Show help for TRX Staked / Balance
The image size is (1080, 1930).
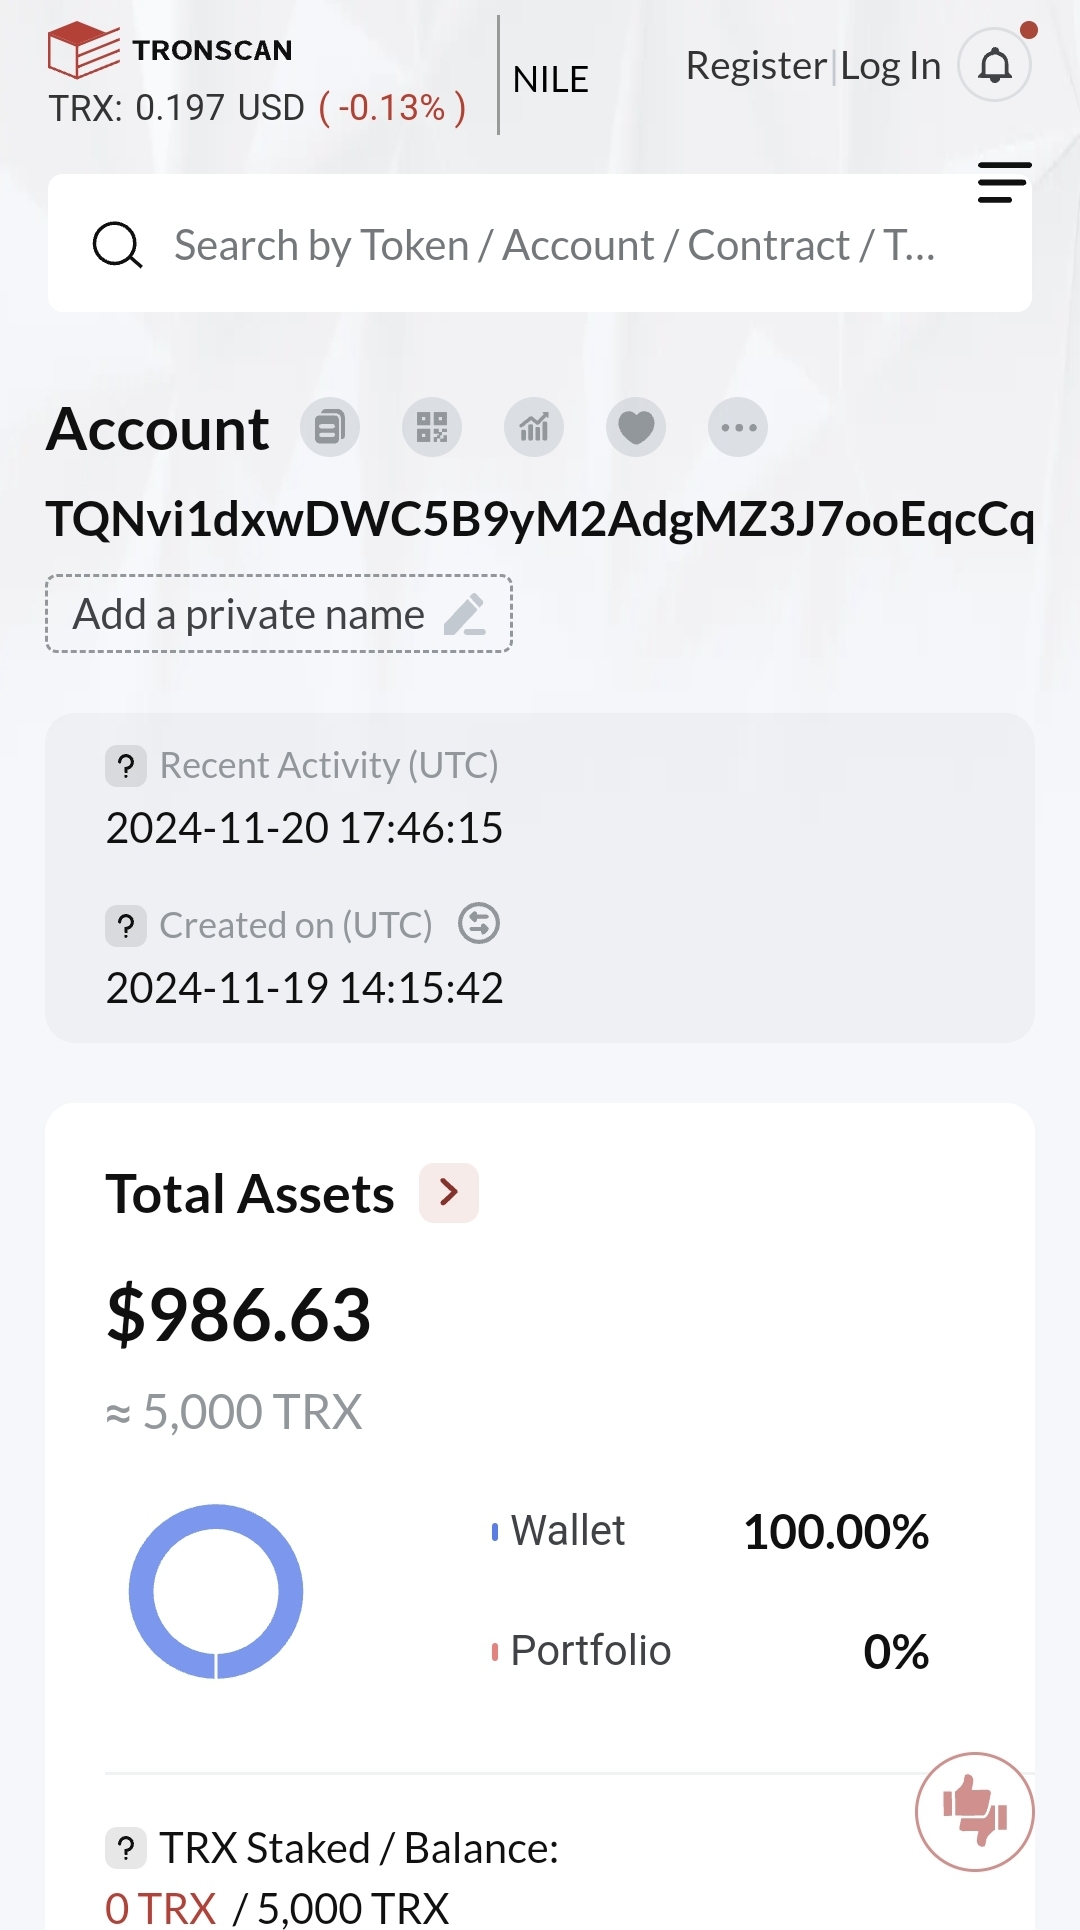[126, 1848]
